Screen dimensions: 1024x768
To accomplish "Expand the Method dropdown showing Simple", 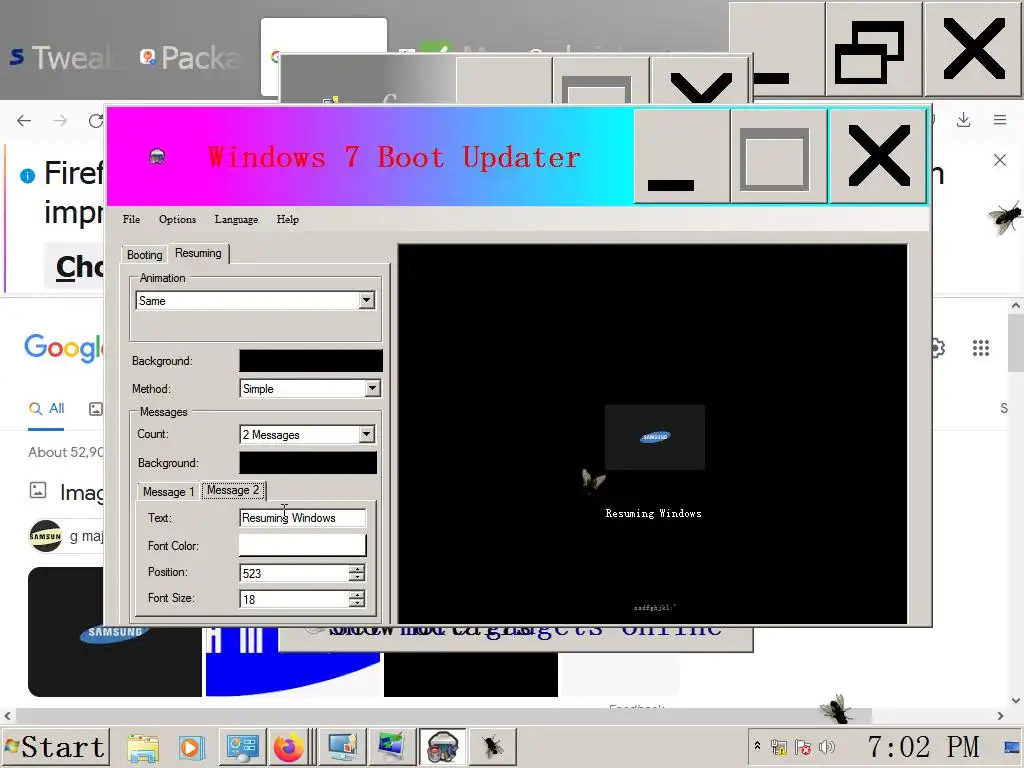I will (372, 389).
